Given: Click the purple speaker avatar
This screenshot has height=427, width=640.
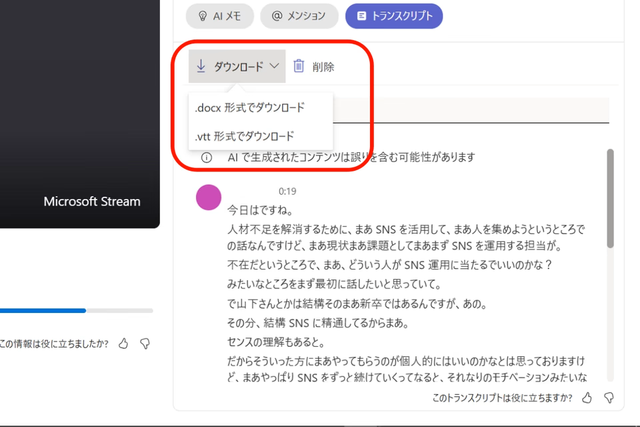Looking at the screenshot, I should pyautogui.click(x=209, y=197).
